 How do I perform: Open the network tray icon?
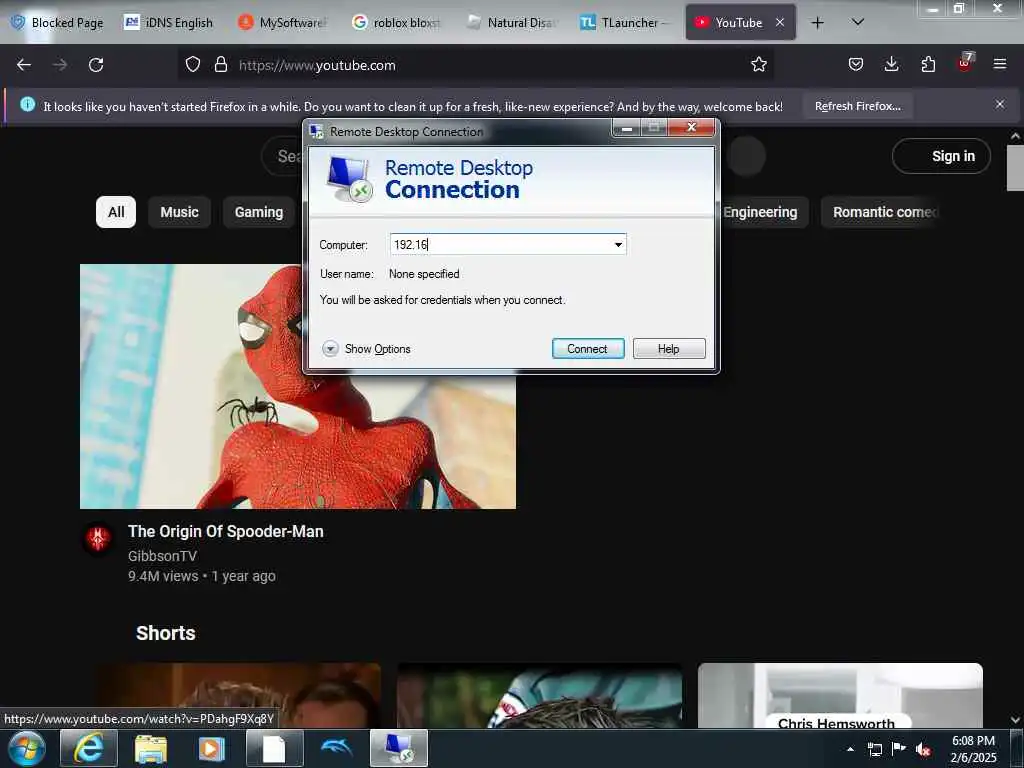click(874, 749)
